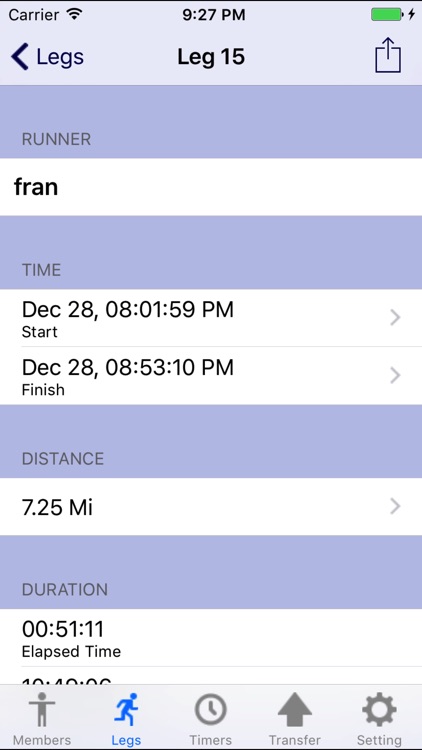This screenshot has width=422, height=750.
Task: Tap the battery indicator in status bar
Action: click(387, 15)
